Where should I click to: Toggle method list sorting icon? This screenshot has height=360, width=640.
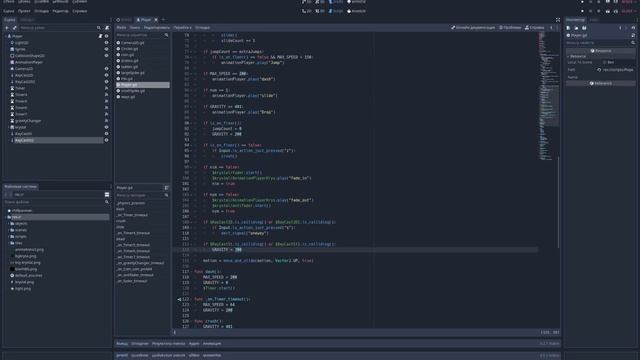[x=166, y=188]
